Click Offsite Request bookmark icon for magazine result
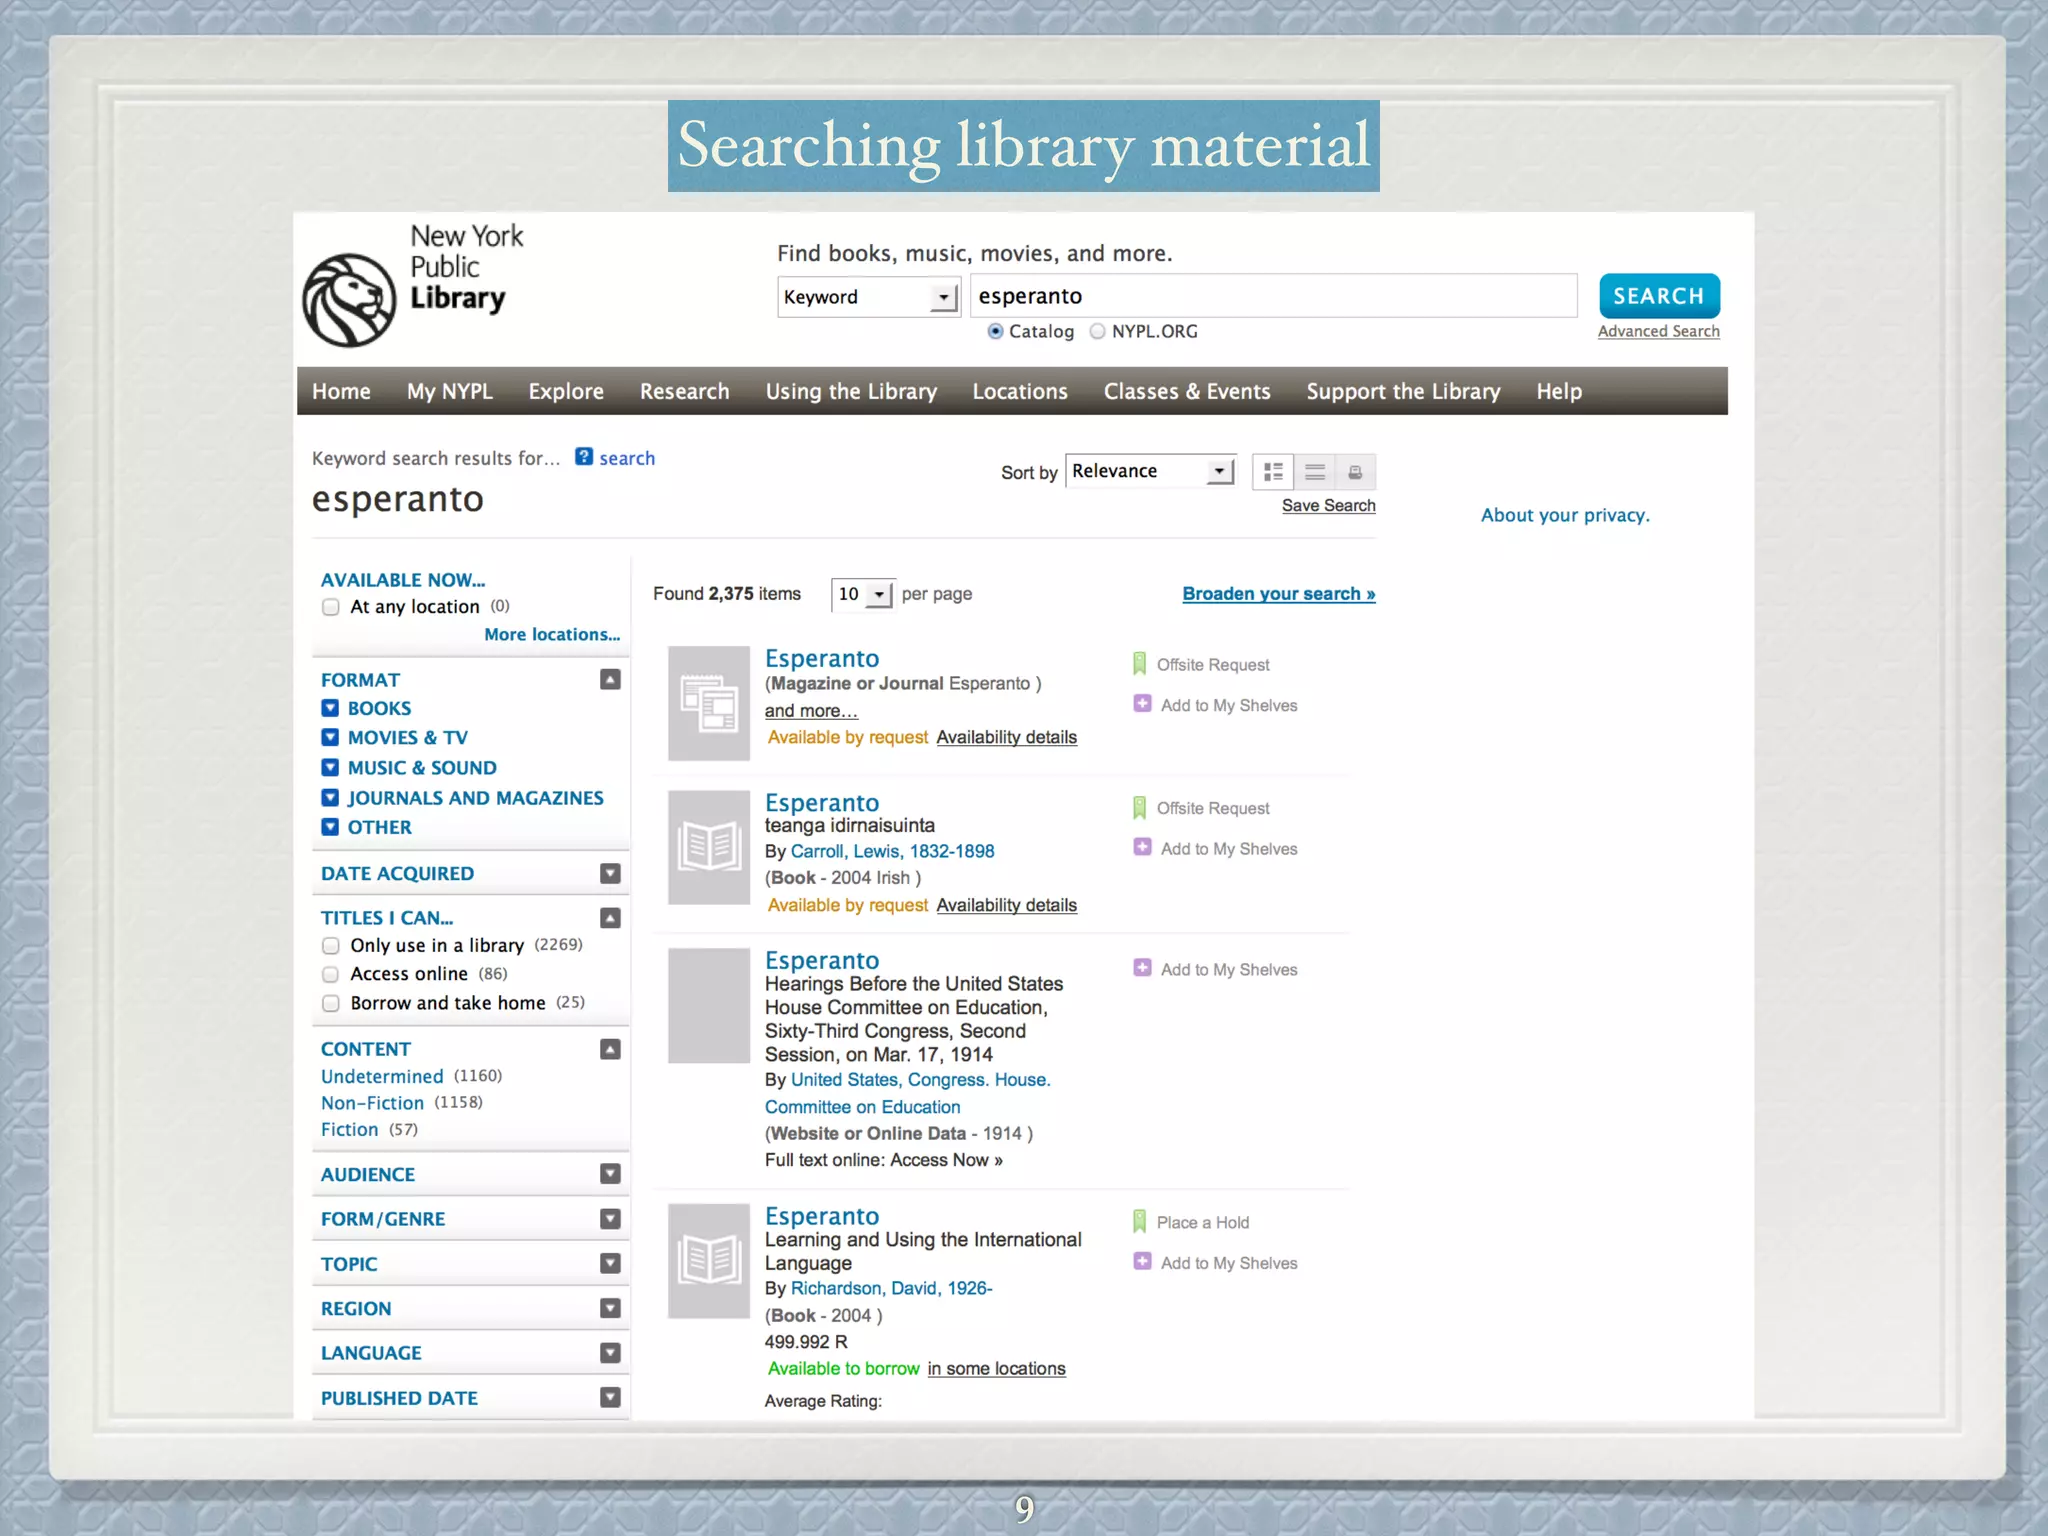The image size is (2048, 1536). (x=1139, y=664)
